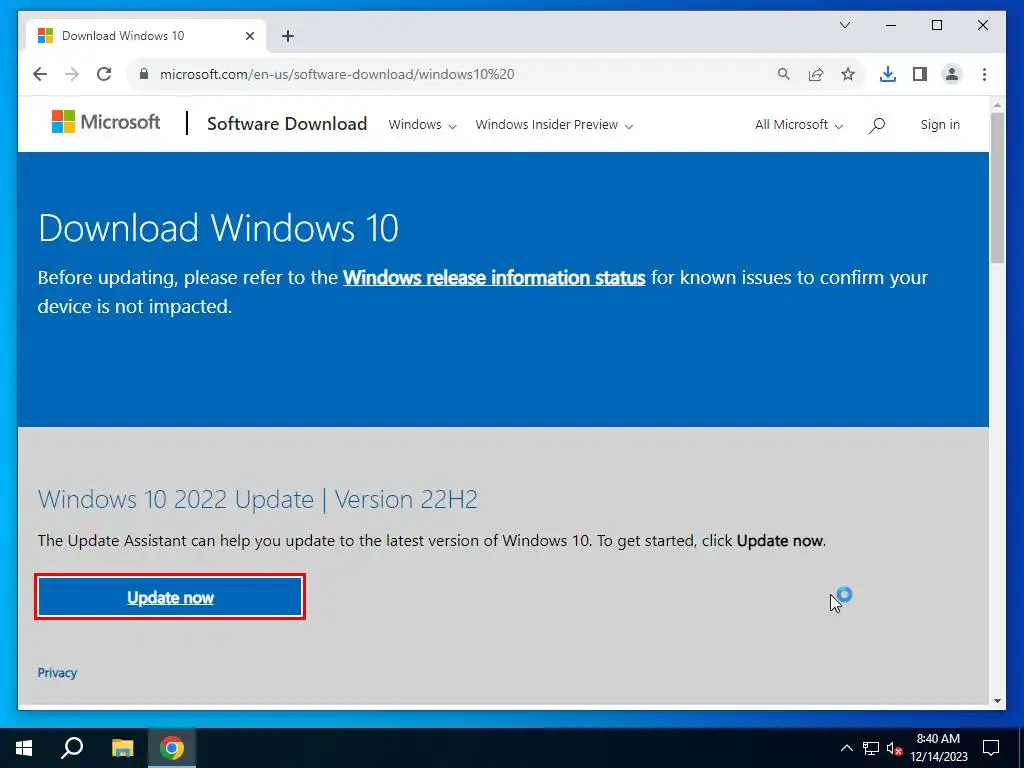The width and height of the screenshot is (1024, 768).
Task: Open Chrome three-dot menu
Action: pyautogui.click(x=984, y=74)
